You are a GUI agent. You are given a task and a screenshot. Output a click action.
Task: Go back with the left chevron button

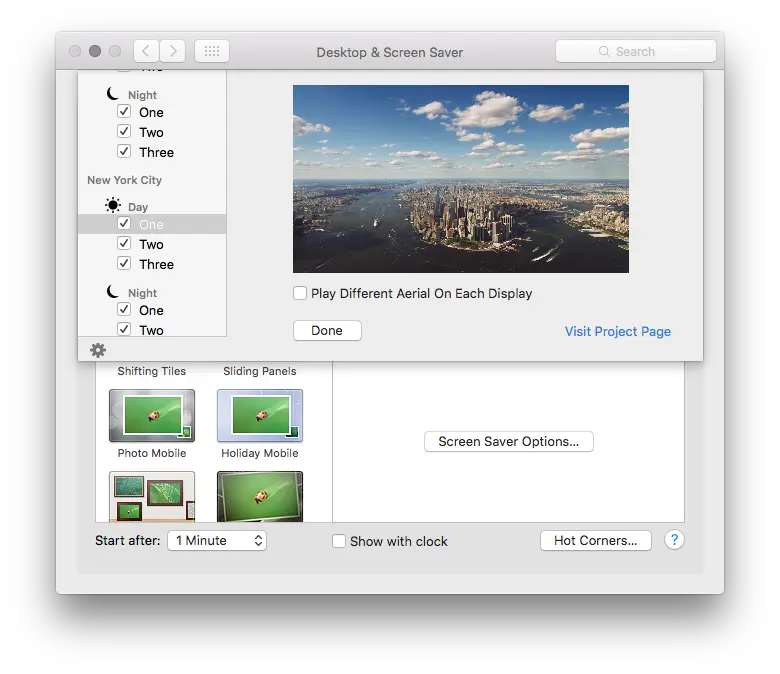coord(146,51)
